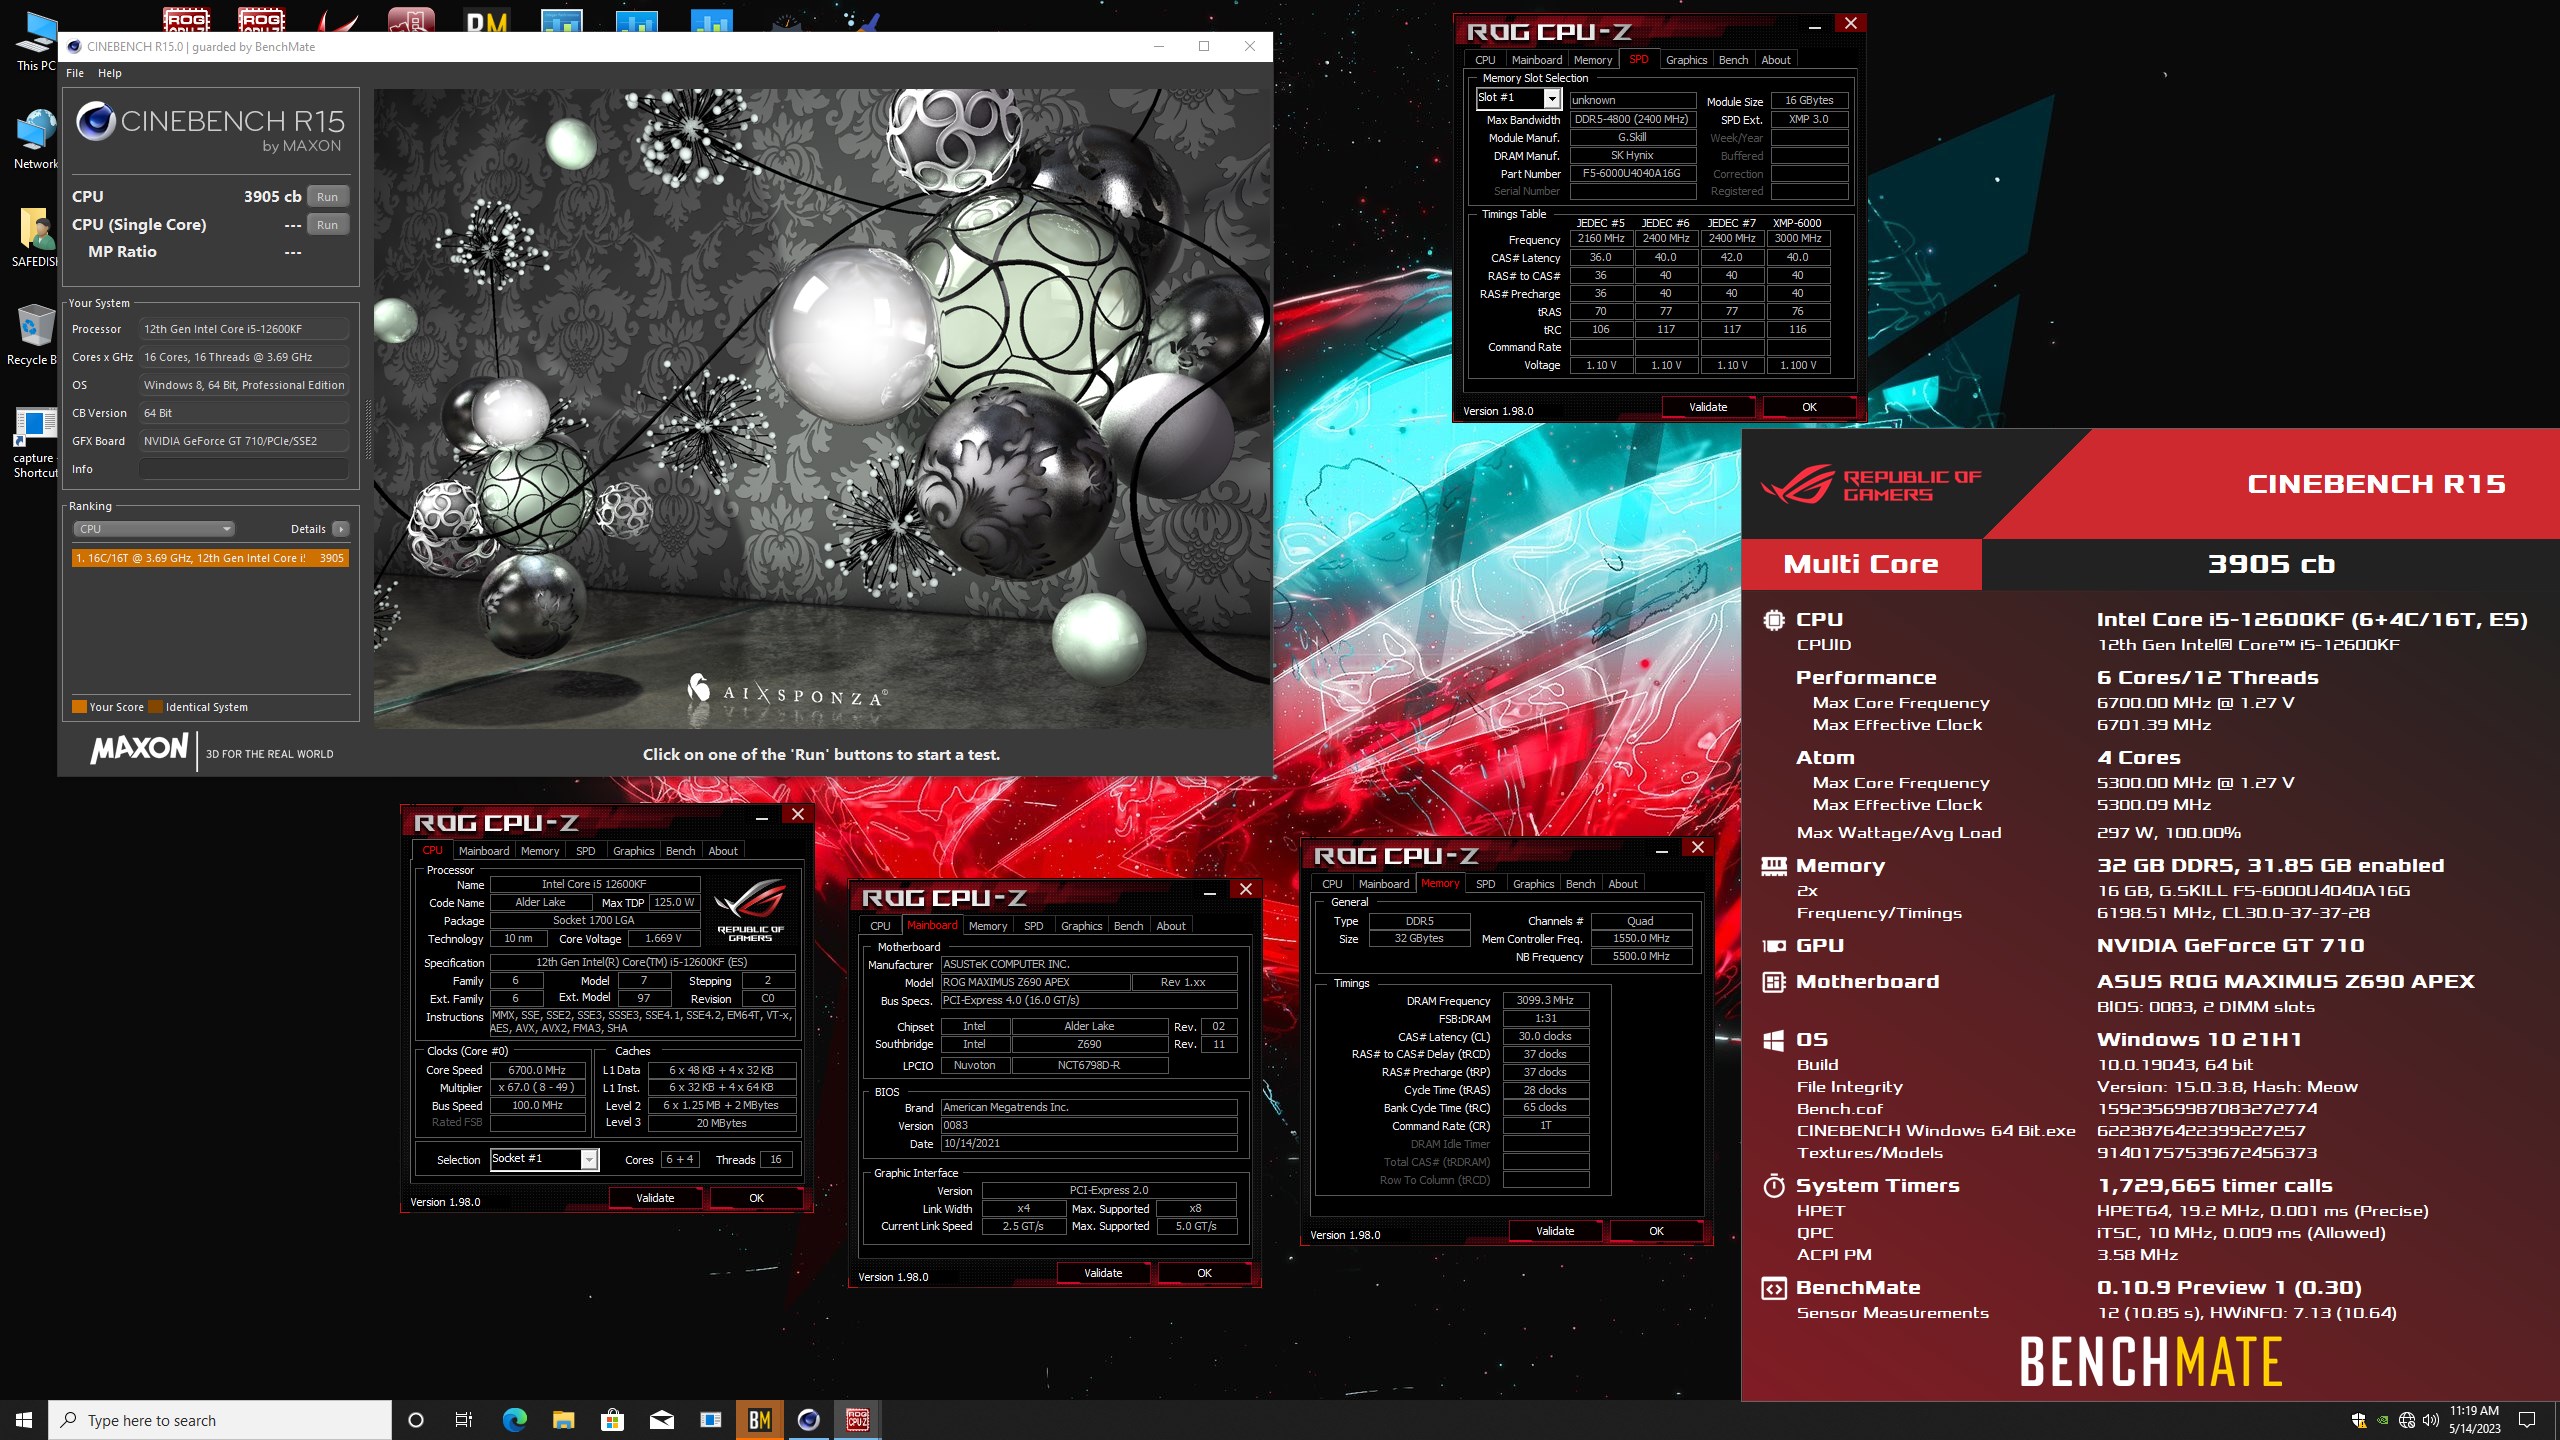Image resolution: width=2560 pixels, height=1440 pixels.
Task: Click the Details arrow in Cinebench Ranking
Action: pos(341,529)
